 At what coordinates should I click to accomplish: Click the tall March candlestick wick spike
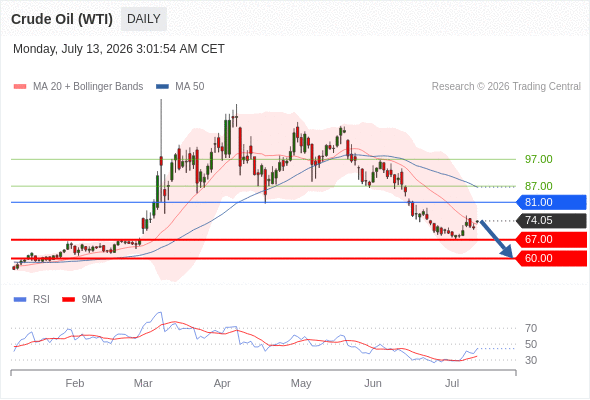pyautogui.click(x=161, y=128)
